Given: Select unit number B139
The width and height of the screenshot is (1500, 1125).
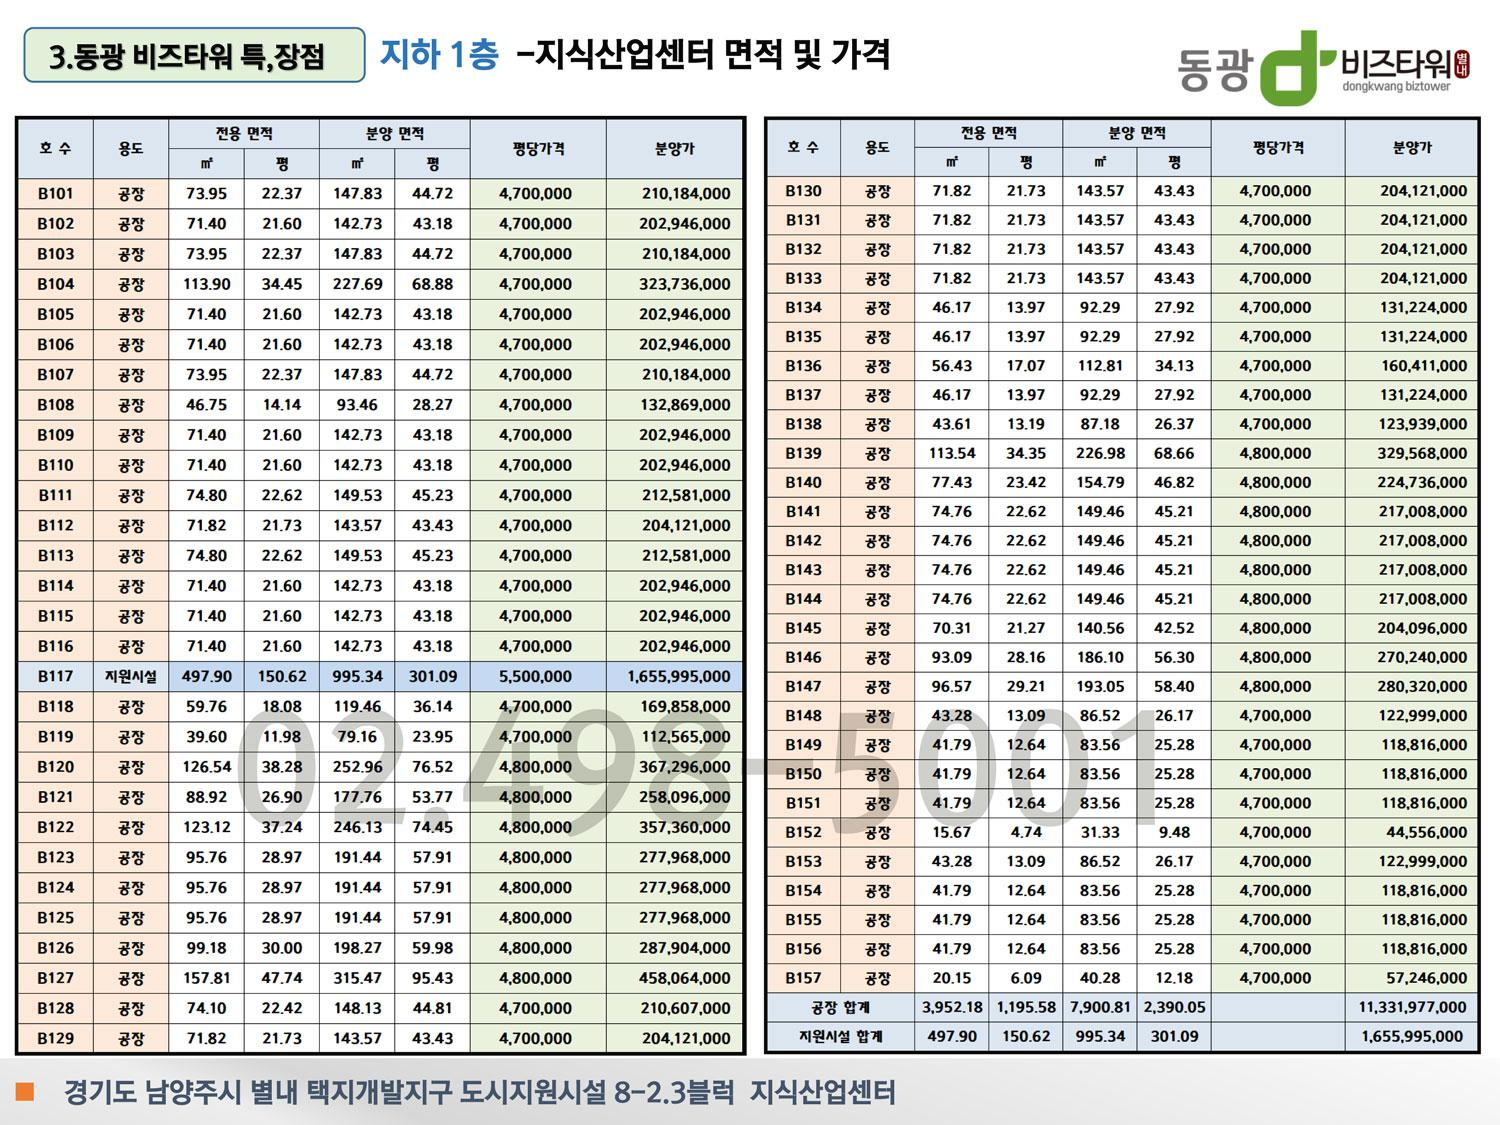Looking at the screenshot, I should click(x=803, y=453).
